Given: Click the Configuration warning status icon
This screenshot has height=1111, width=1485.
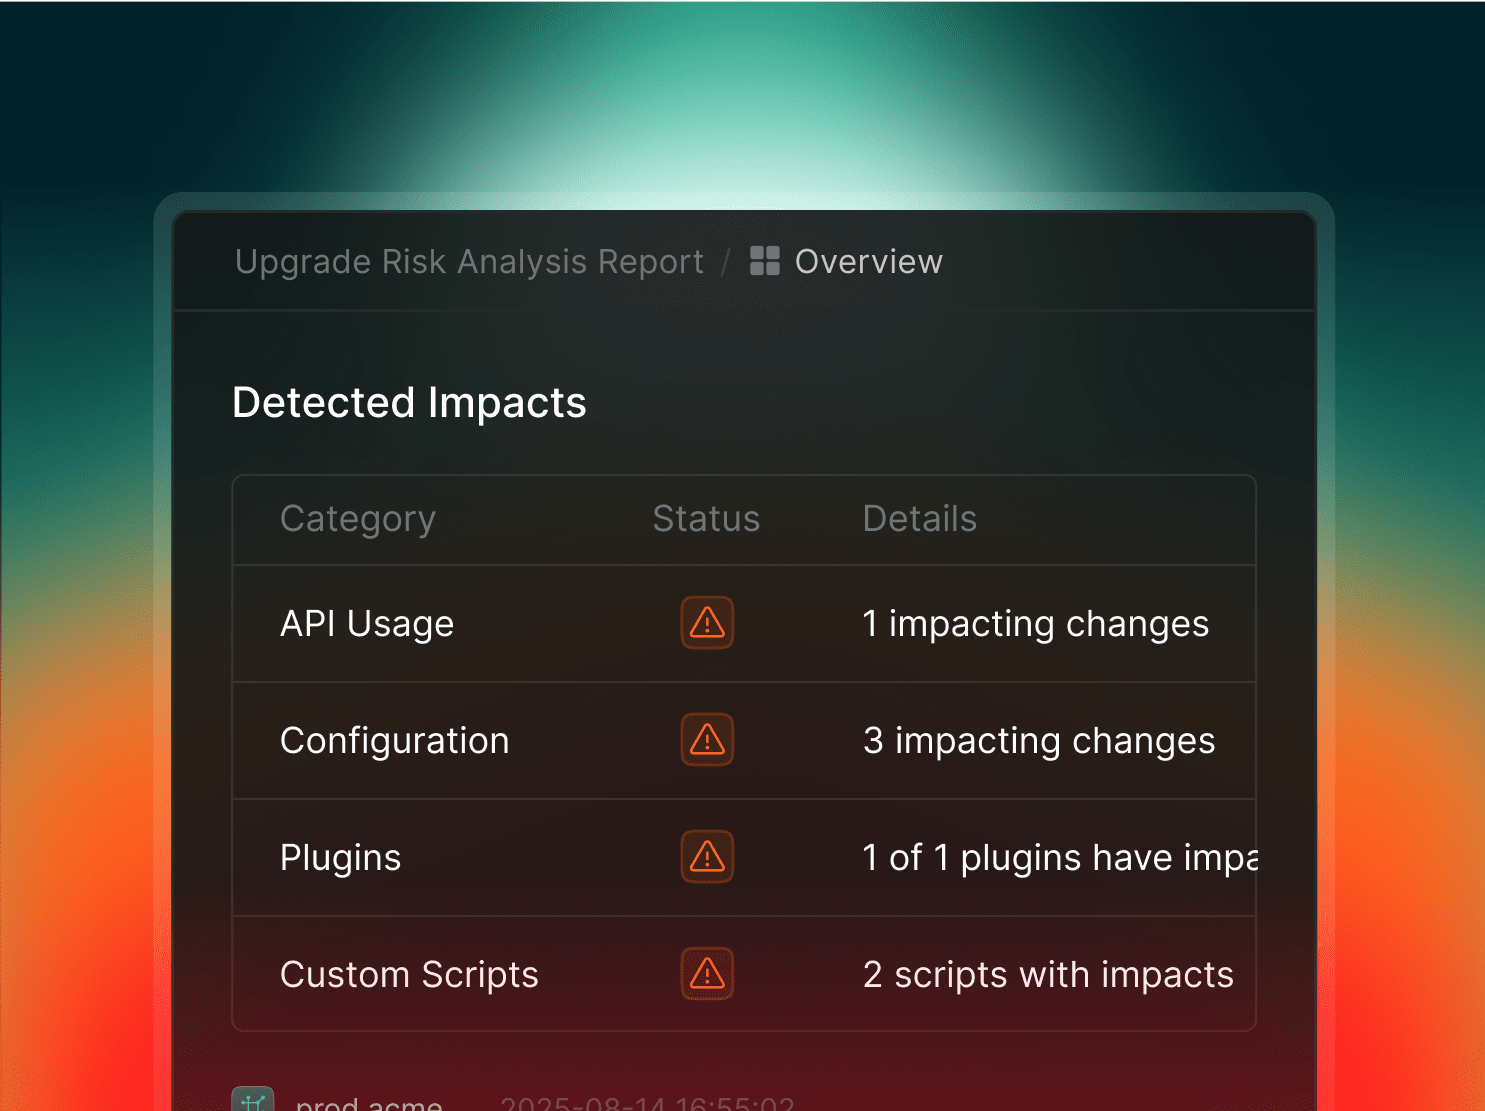Looking at the screenshot, I should [707, 740].
